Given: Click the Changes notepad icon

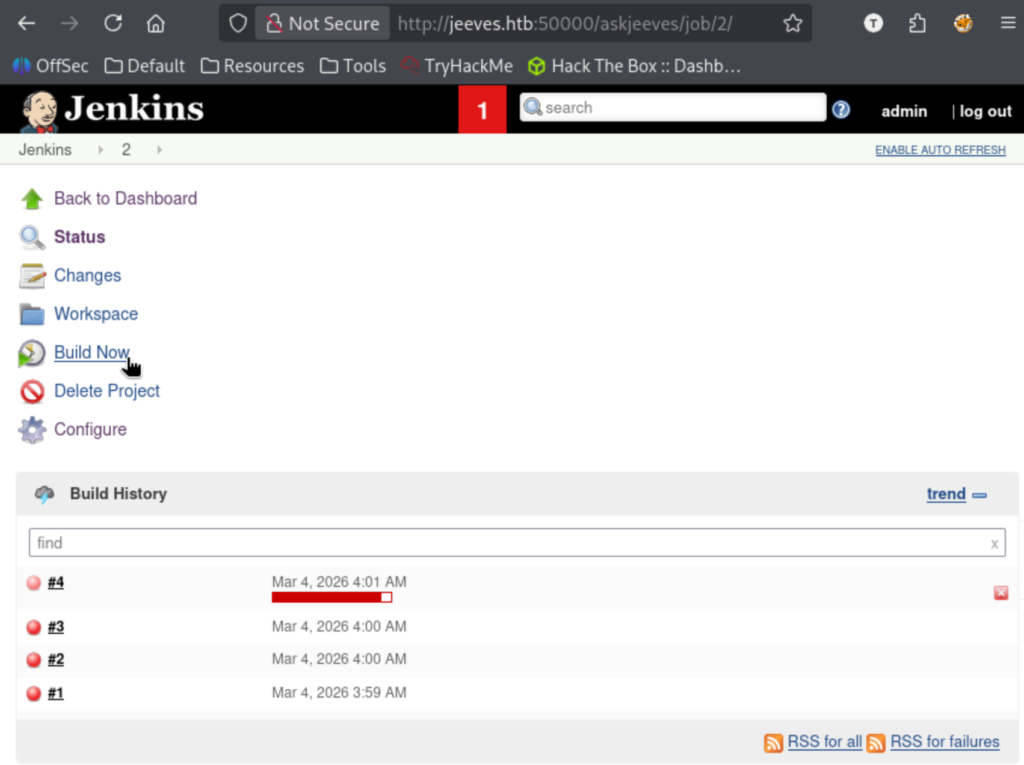Looking at the screenshot, I should (32, 276).
